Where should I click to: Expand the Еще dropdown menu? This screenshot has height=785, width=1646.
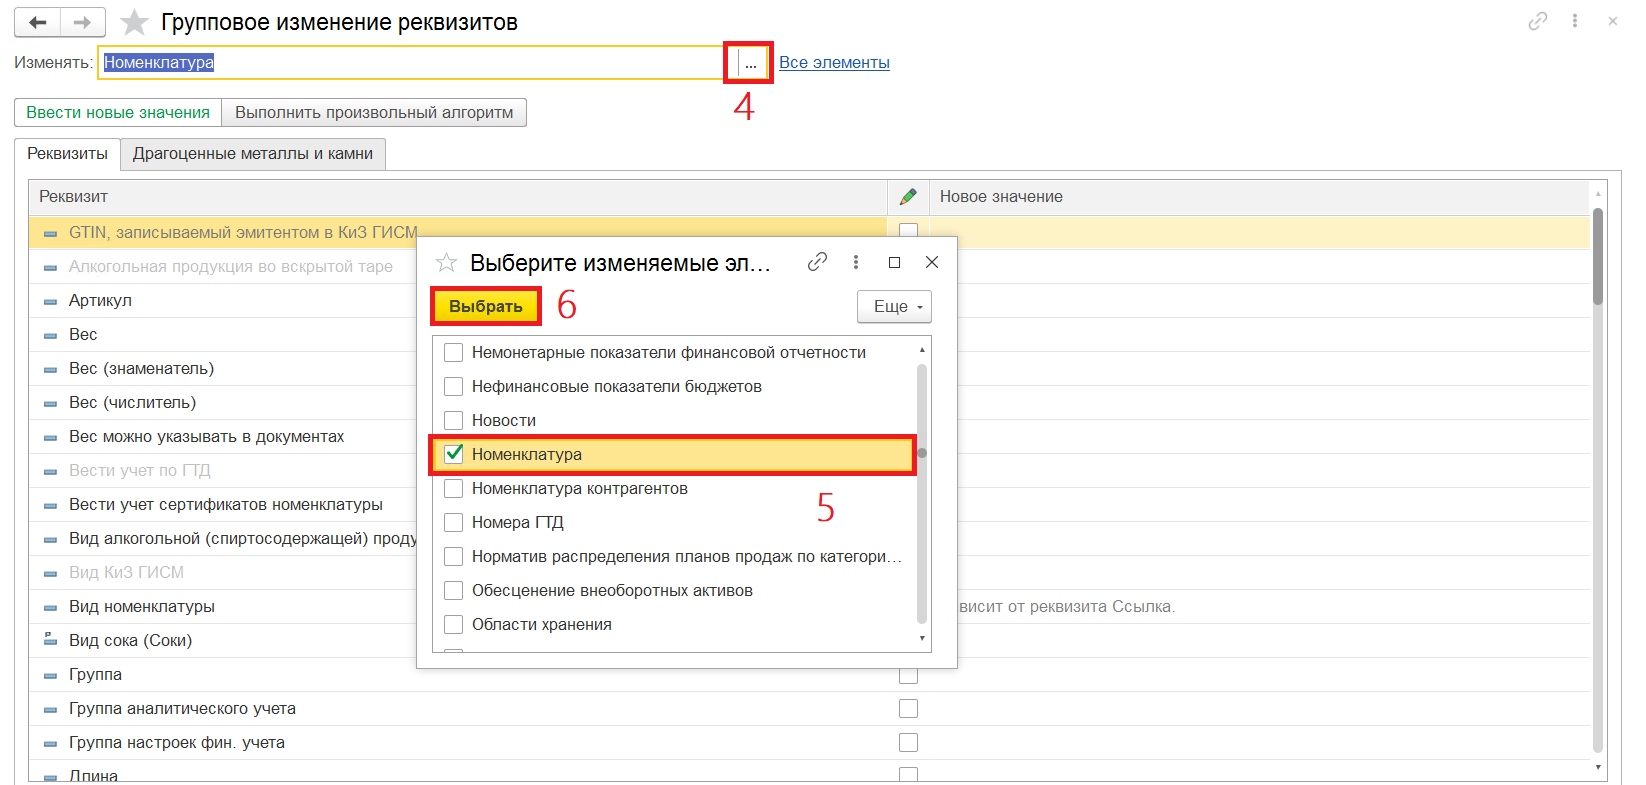894,306
